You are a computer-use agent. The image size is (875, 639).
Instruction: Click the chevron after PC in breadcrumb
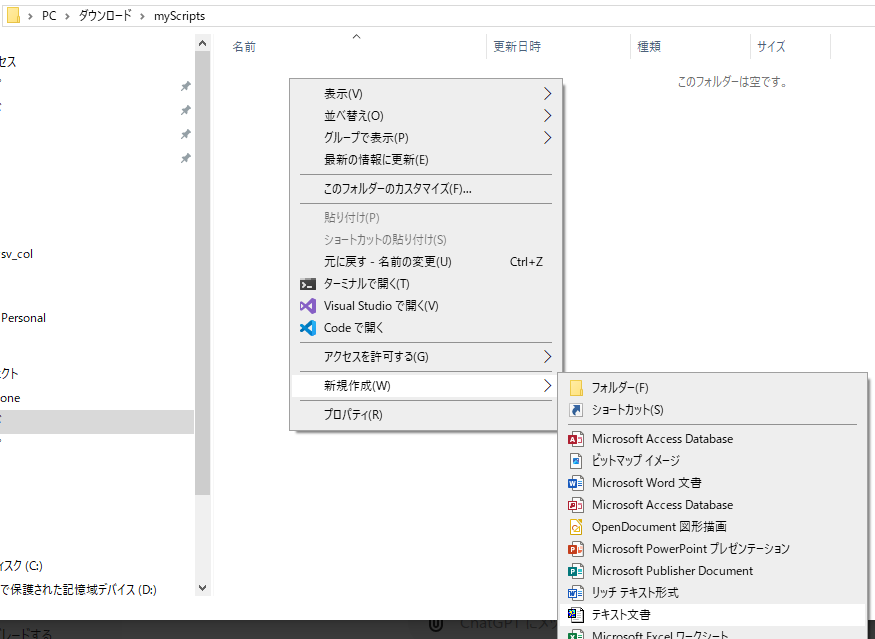click(x=68, y=16)
